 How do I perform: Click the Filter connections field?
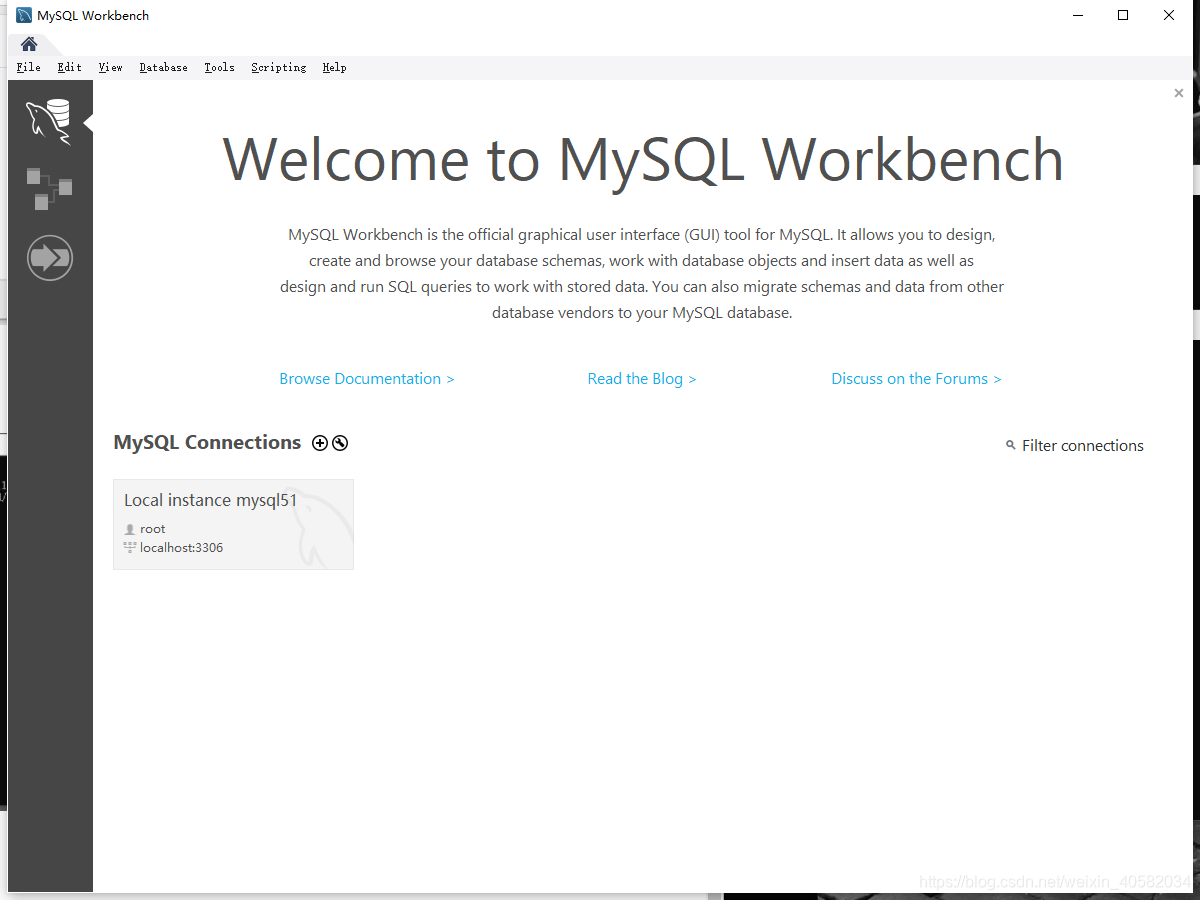coord(1083,446)
